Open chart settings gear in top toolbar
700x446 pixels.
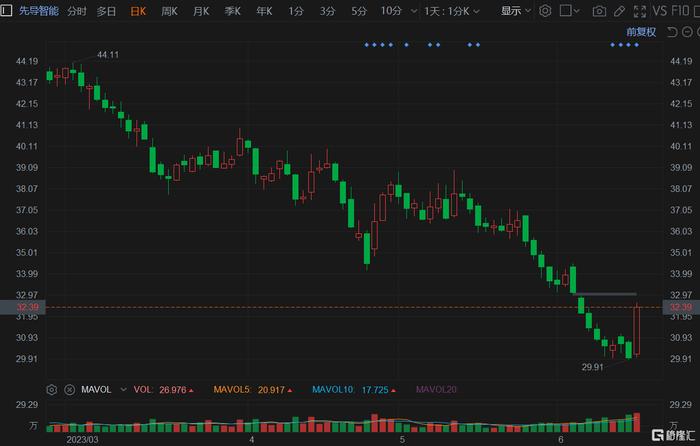[545, 11]
